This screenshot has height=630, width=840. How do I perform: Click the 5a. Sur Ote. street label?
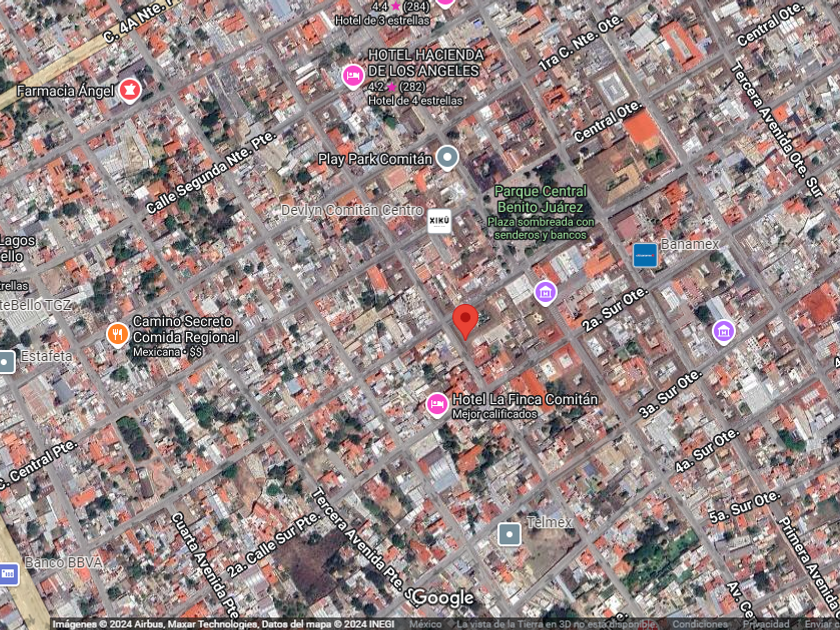(x=745, y=507)
